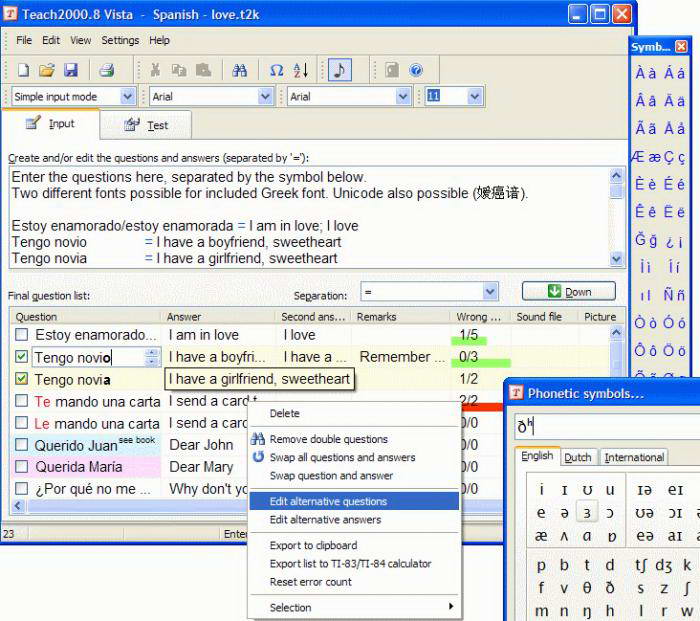Select International tab in Phonetic symbols
The height and width of the screenshot is (621, 700).
(x=634, y=457)
